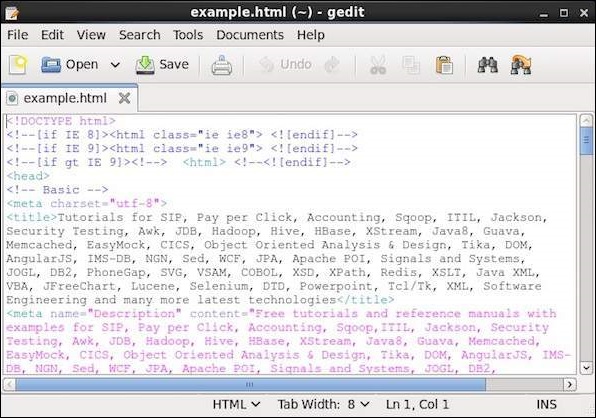Click the Undo button
Screen dimensions: 596x418
(x=285, y=65)
